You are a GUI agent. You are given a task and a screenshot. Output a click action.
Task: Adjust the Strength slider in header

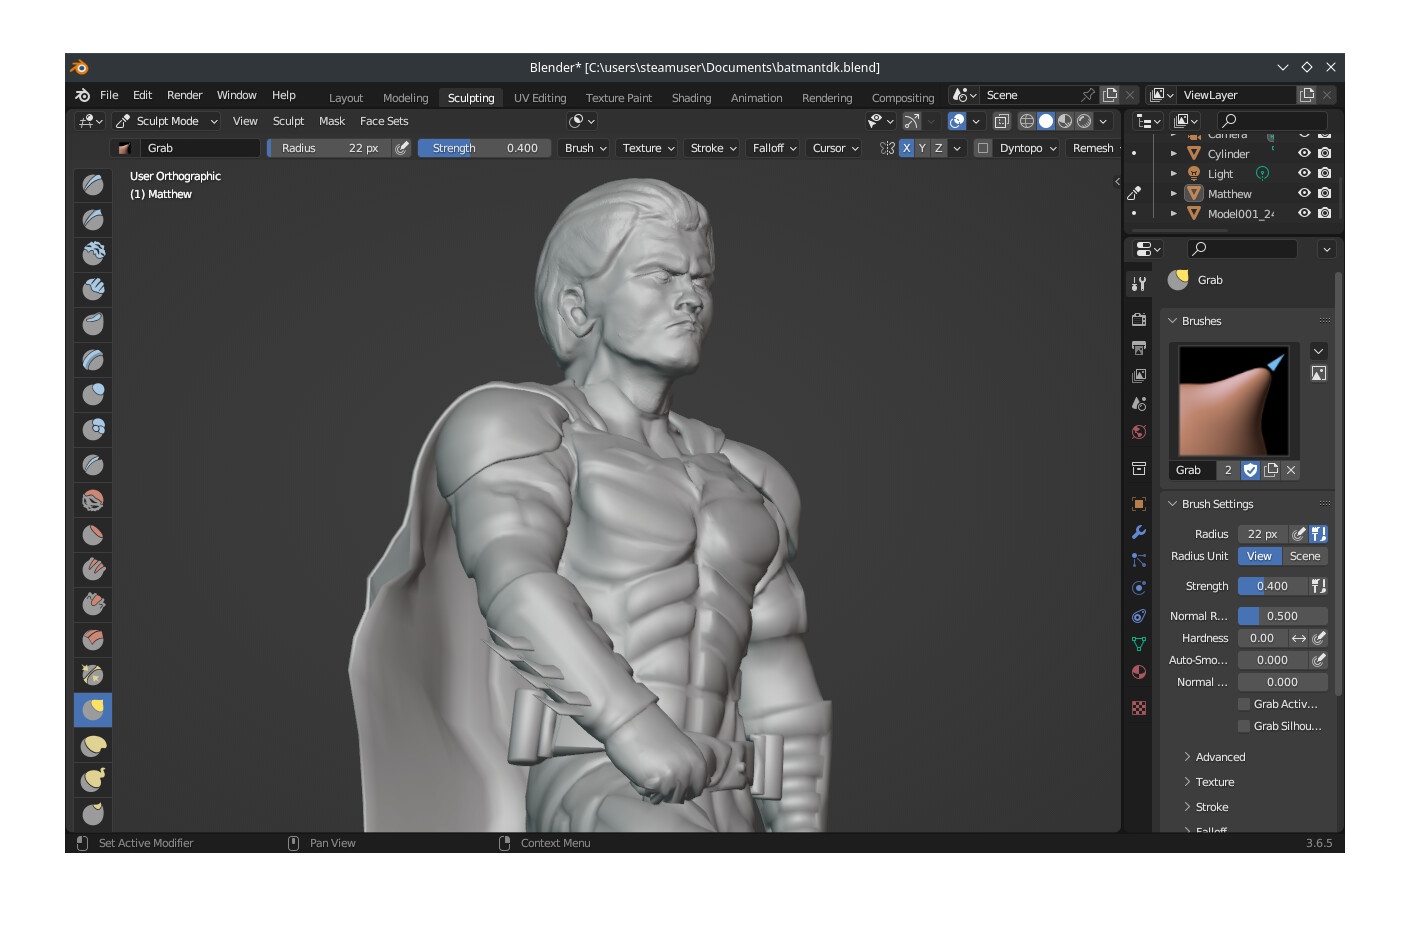click(x=484, y=148)
